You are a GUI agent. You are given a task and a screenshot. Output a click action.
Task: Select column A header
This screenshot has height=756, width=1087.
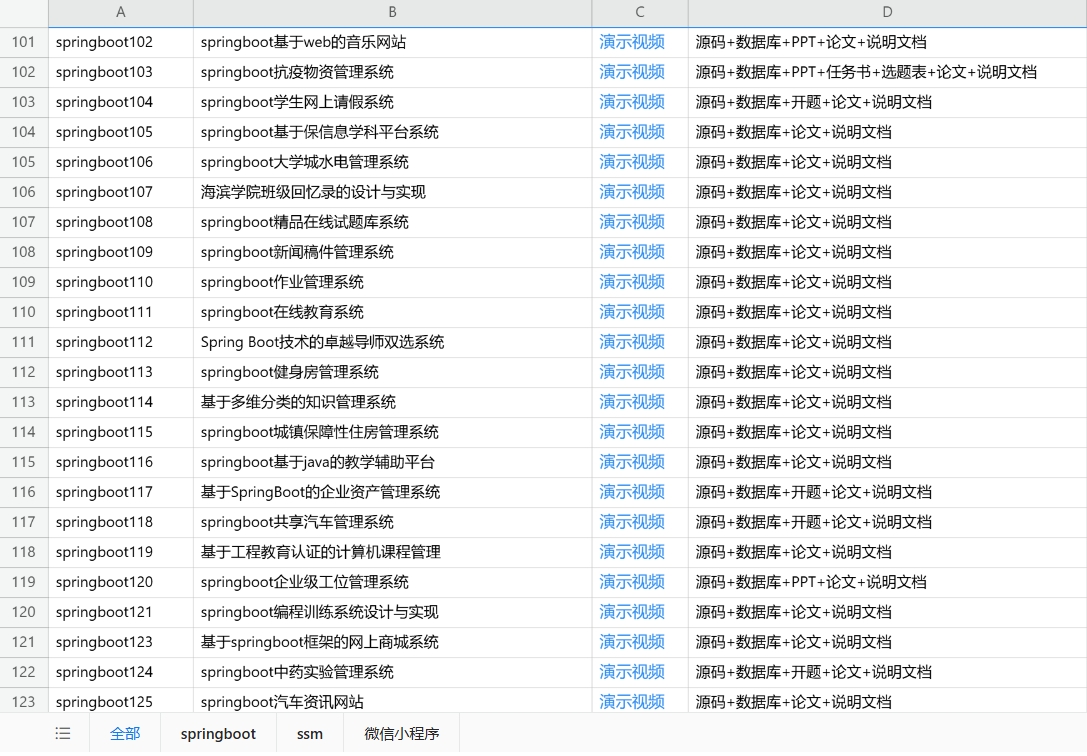pos(121,12)
